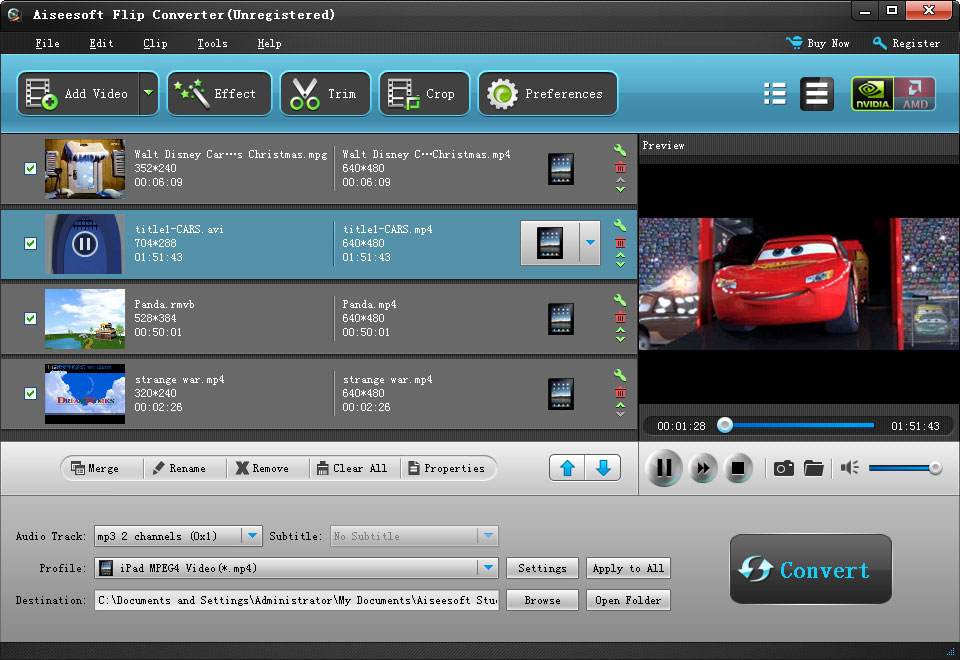Open the output format dropdown for title1-CARS
This screenshot has width=960, height=660.
point(589,243)
